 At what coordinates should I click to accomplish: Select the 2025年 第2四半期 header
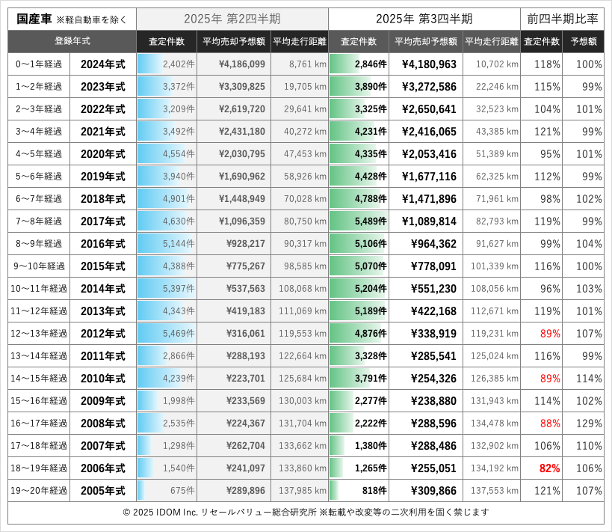[232, 19]
